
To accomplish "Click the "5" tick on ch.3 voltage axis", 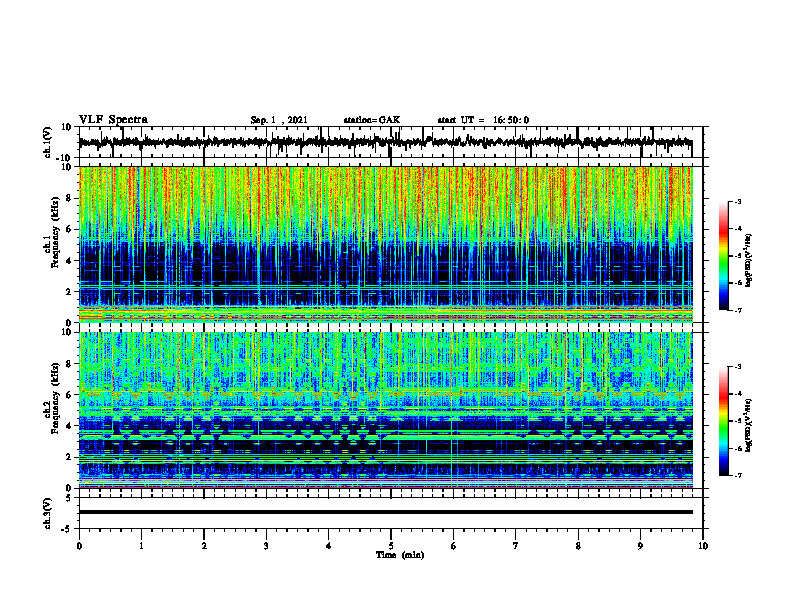I will click(x=69, y=498).
